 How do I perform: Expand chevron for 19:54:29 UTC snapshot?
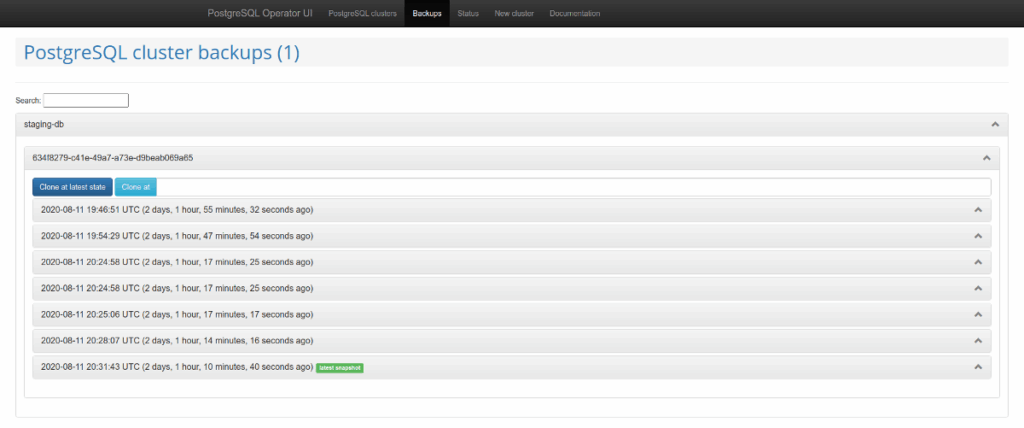coord(978,236)
